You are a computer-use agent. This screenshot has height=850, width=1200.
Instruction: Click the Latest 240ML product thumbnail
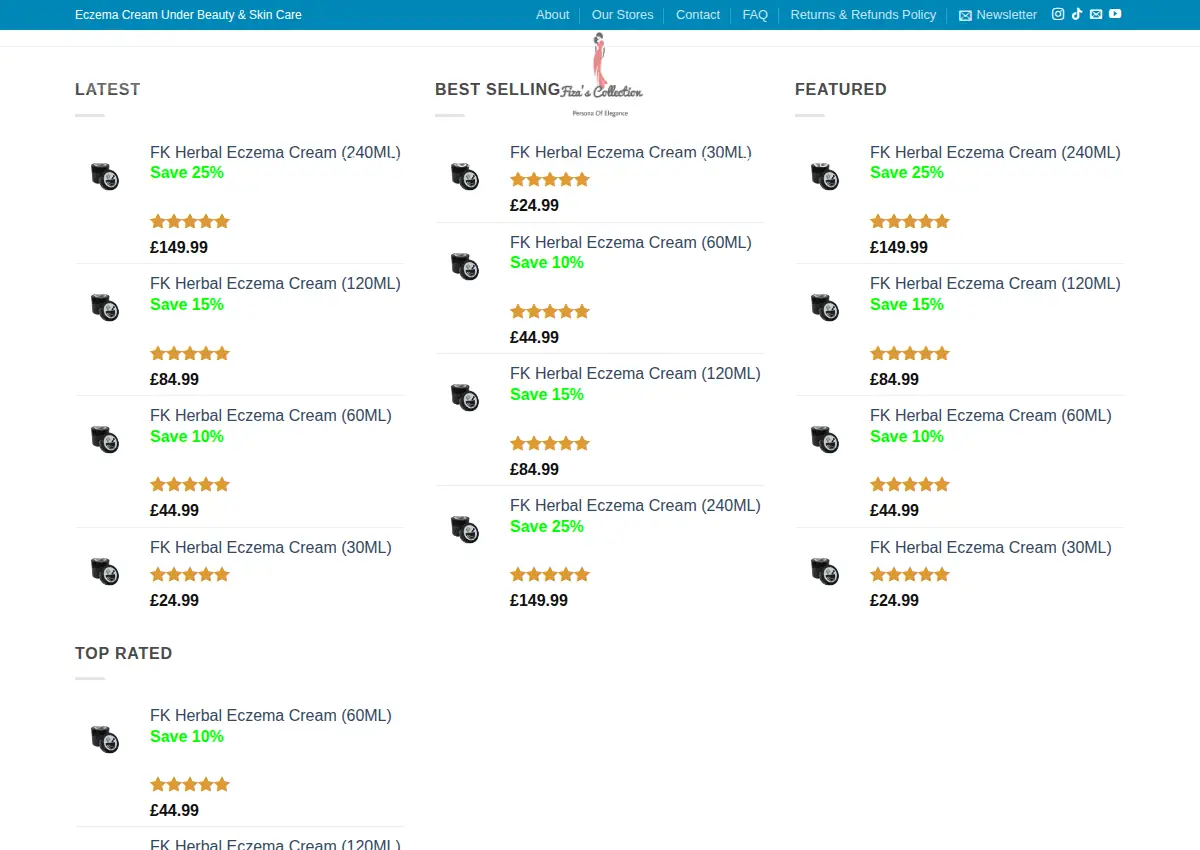pos(105,175)
